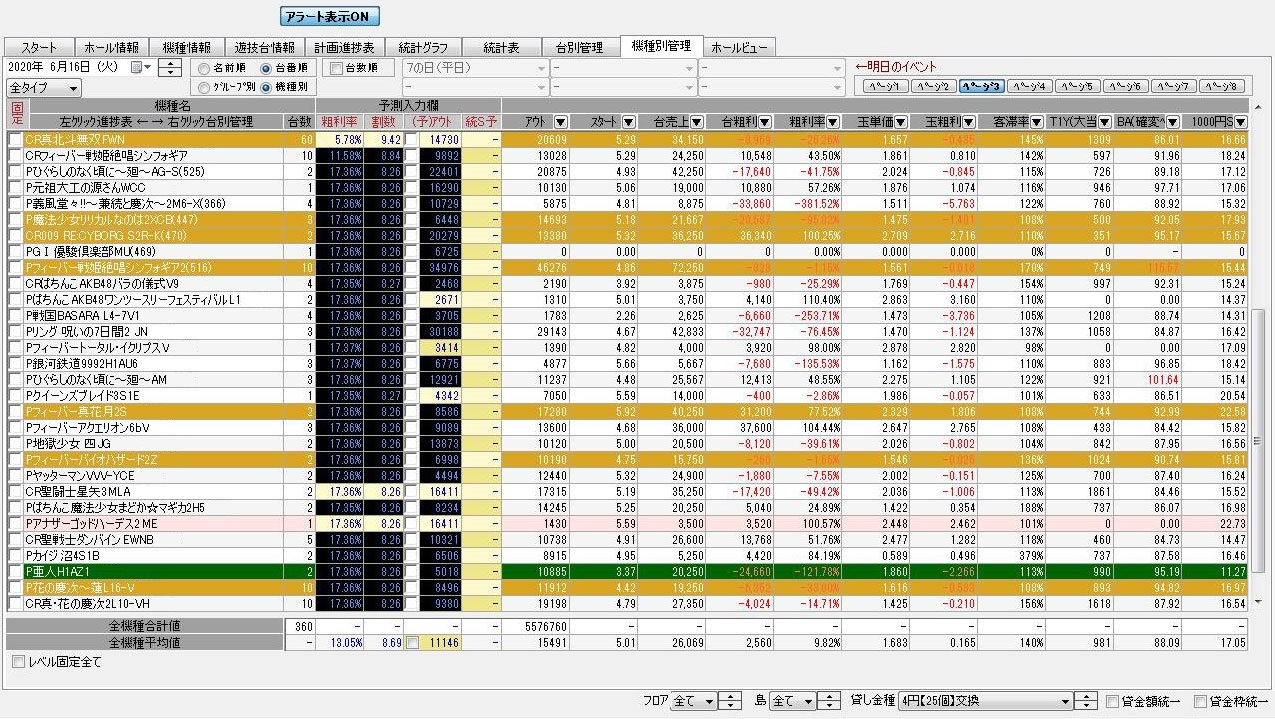Click the アウト column sort arrow
Screen dimensions: 1275x719
[561, 122]
